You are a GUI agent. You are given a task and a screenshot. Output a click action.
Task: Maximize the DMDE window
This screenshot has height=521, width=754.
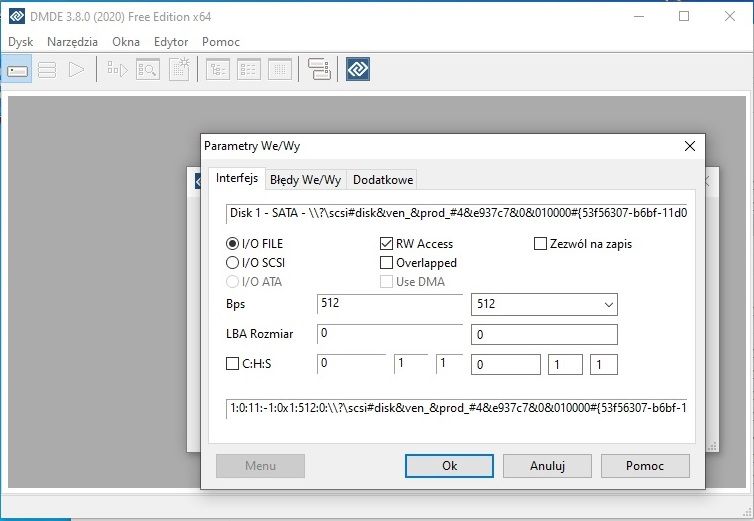click(x=684, y=16)
